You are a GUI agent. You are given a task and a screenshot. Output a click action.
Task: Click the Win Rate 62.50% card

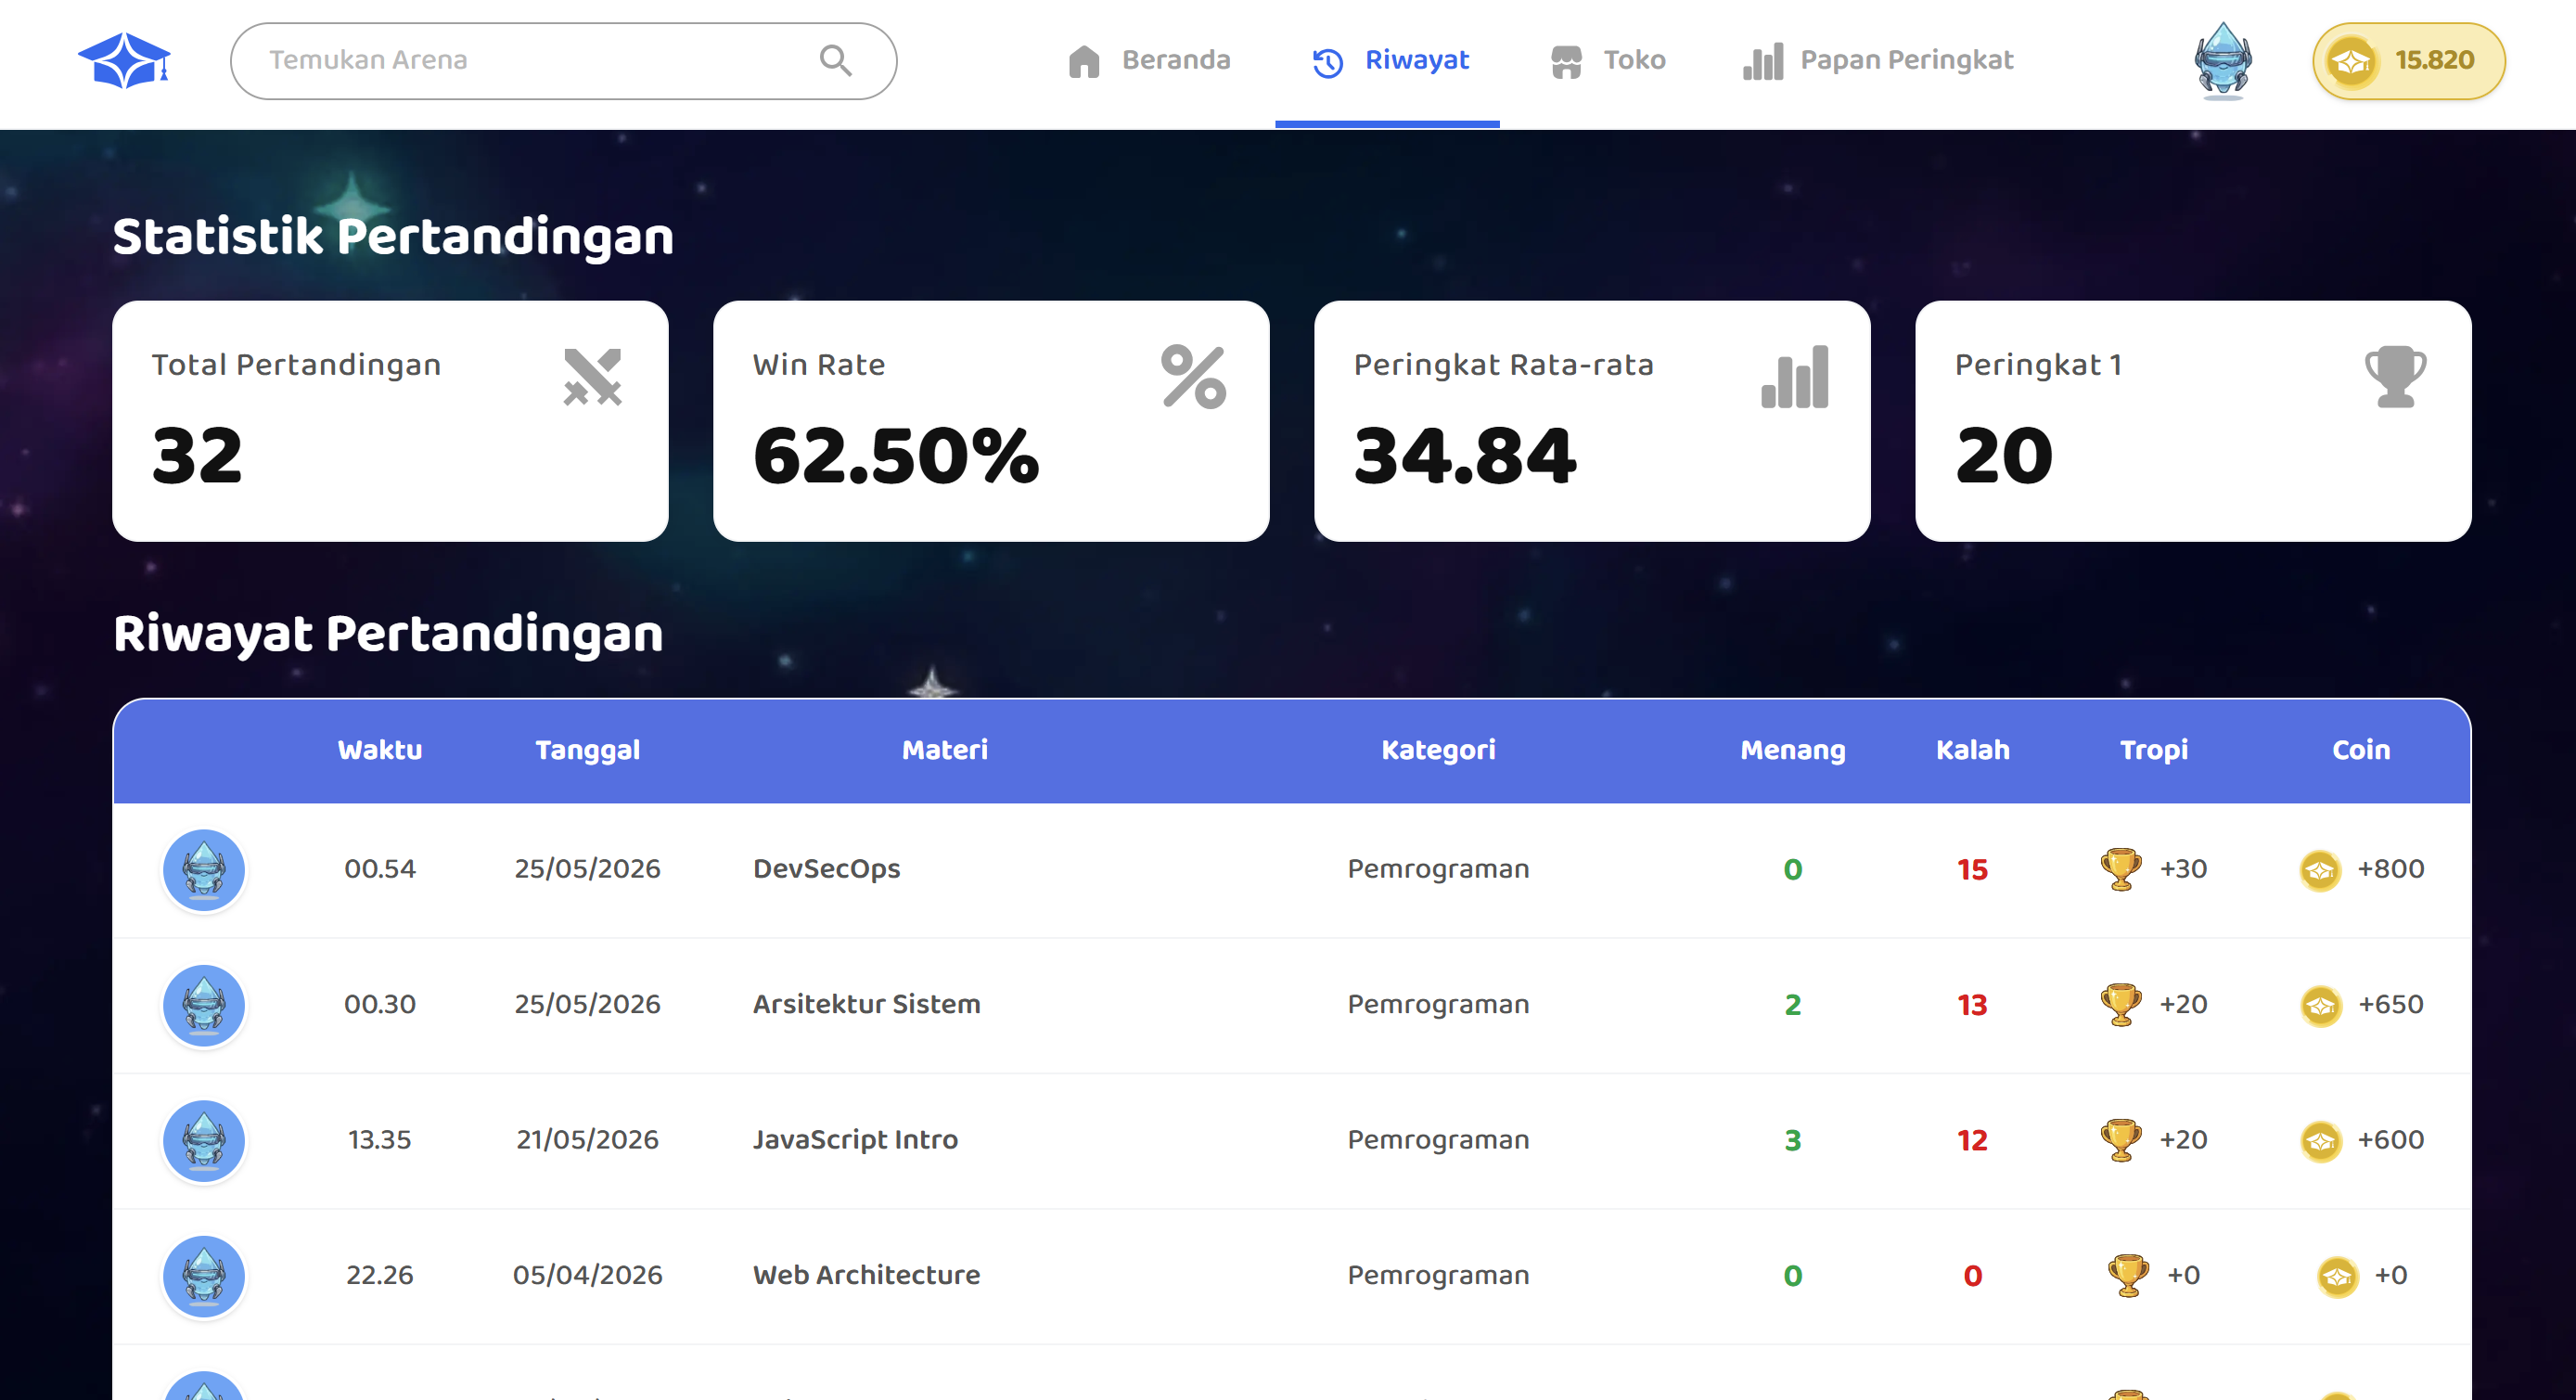coord(991,421)
